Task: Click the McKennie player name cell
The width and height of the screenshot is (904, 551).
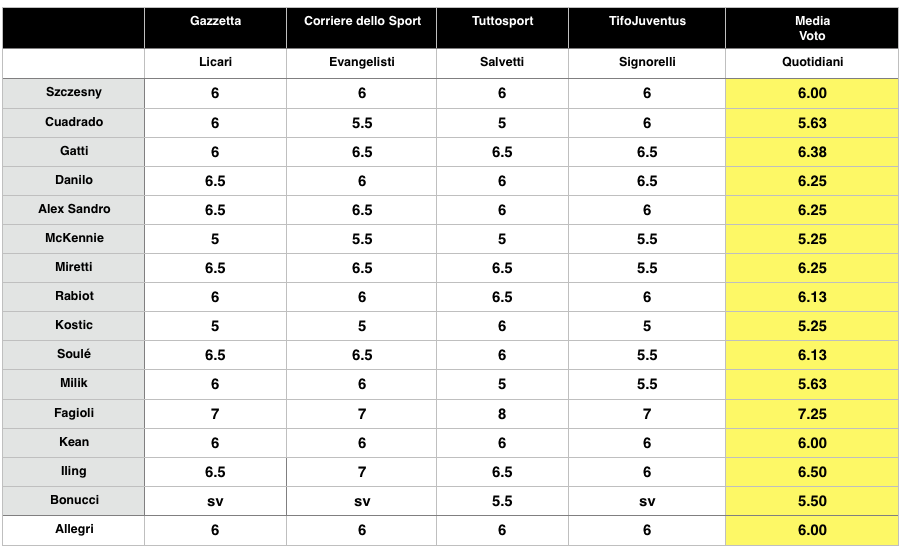Action: (x=74, y=238)
